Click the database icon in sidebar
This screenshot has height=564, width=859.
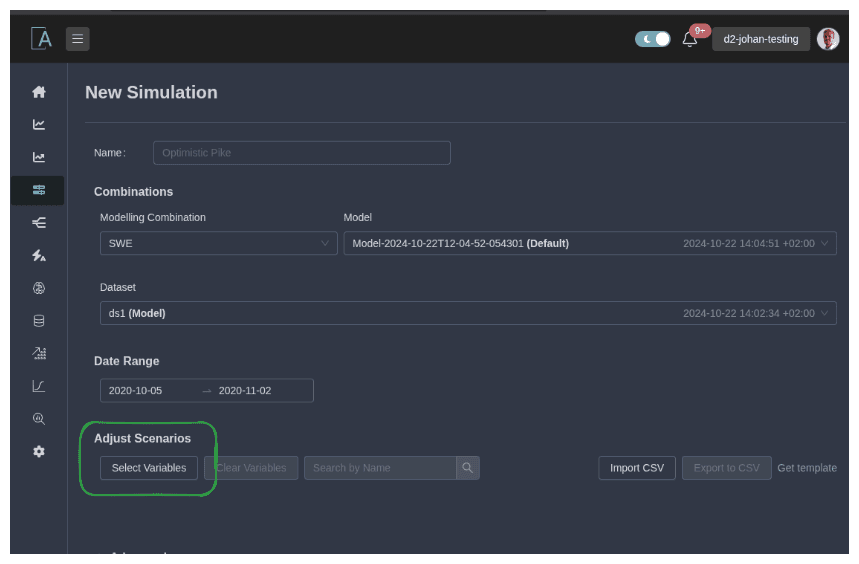point(39,321)
